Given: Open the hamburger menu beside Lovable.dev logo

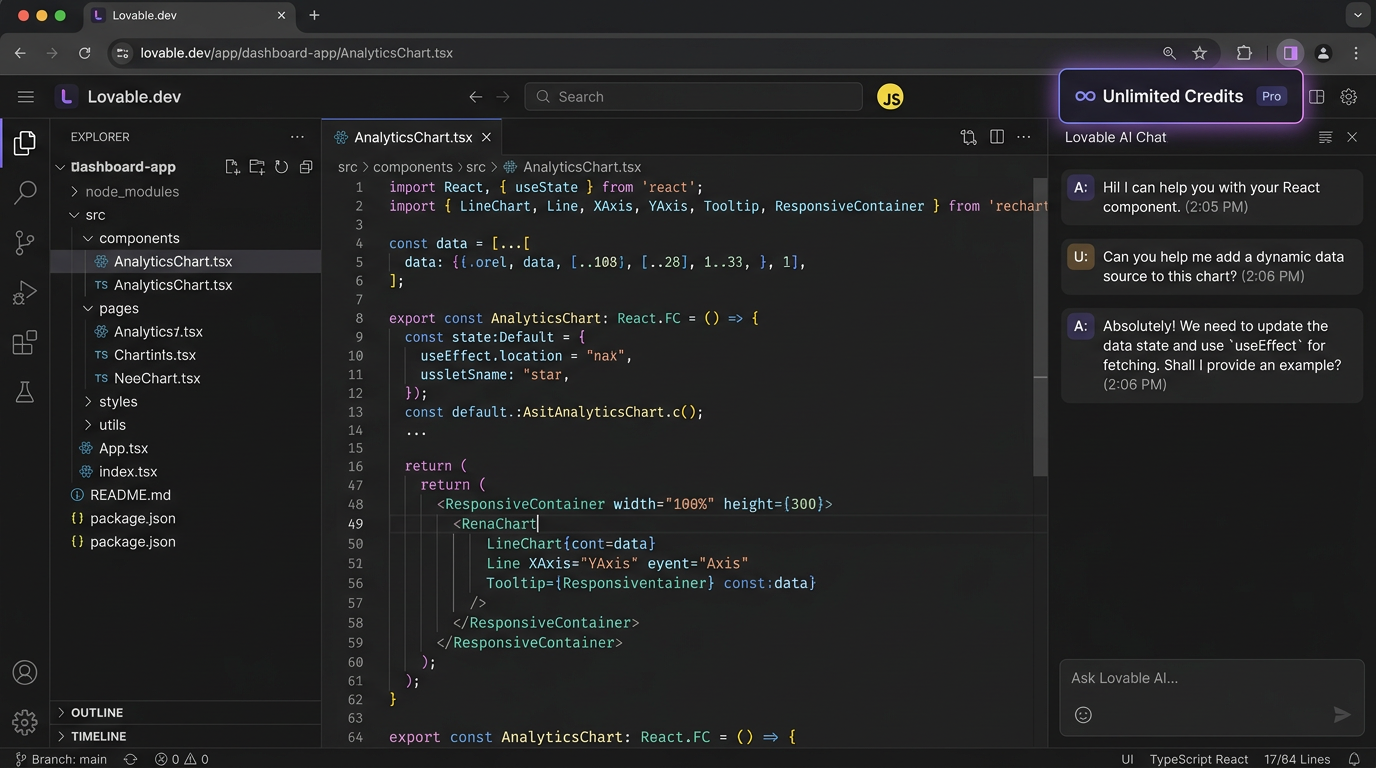Looking at the screenshot, I should point(26,97).
